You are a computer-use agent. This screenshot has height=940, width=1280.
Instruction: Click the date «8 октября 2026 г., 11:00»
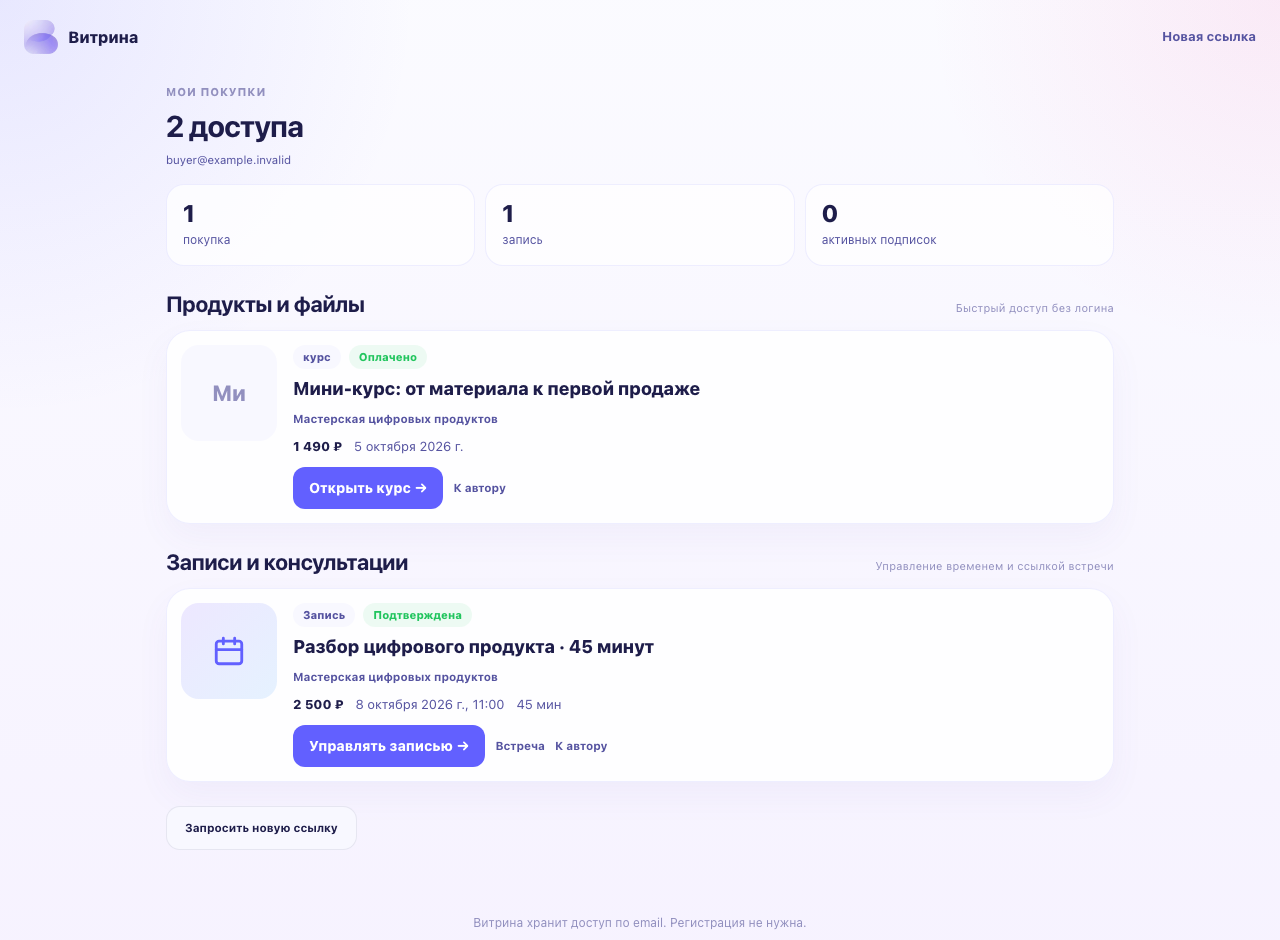(430, 704)
